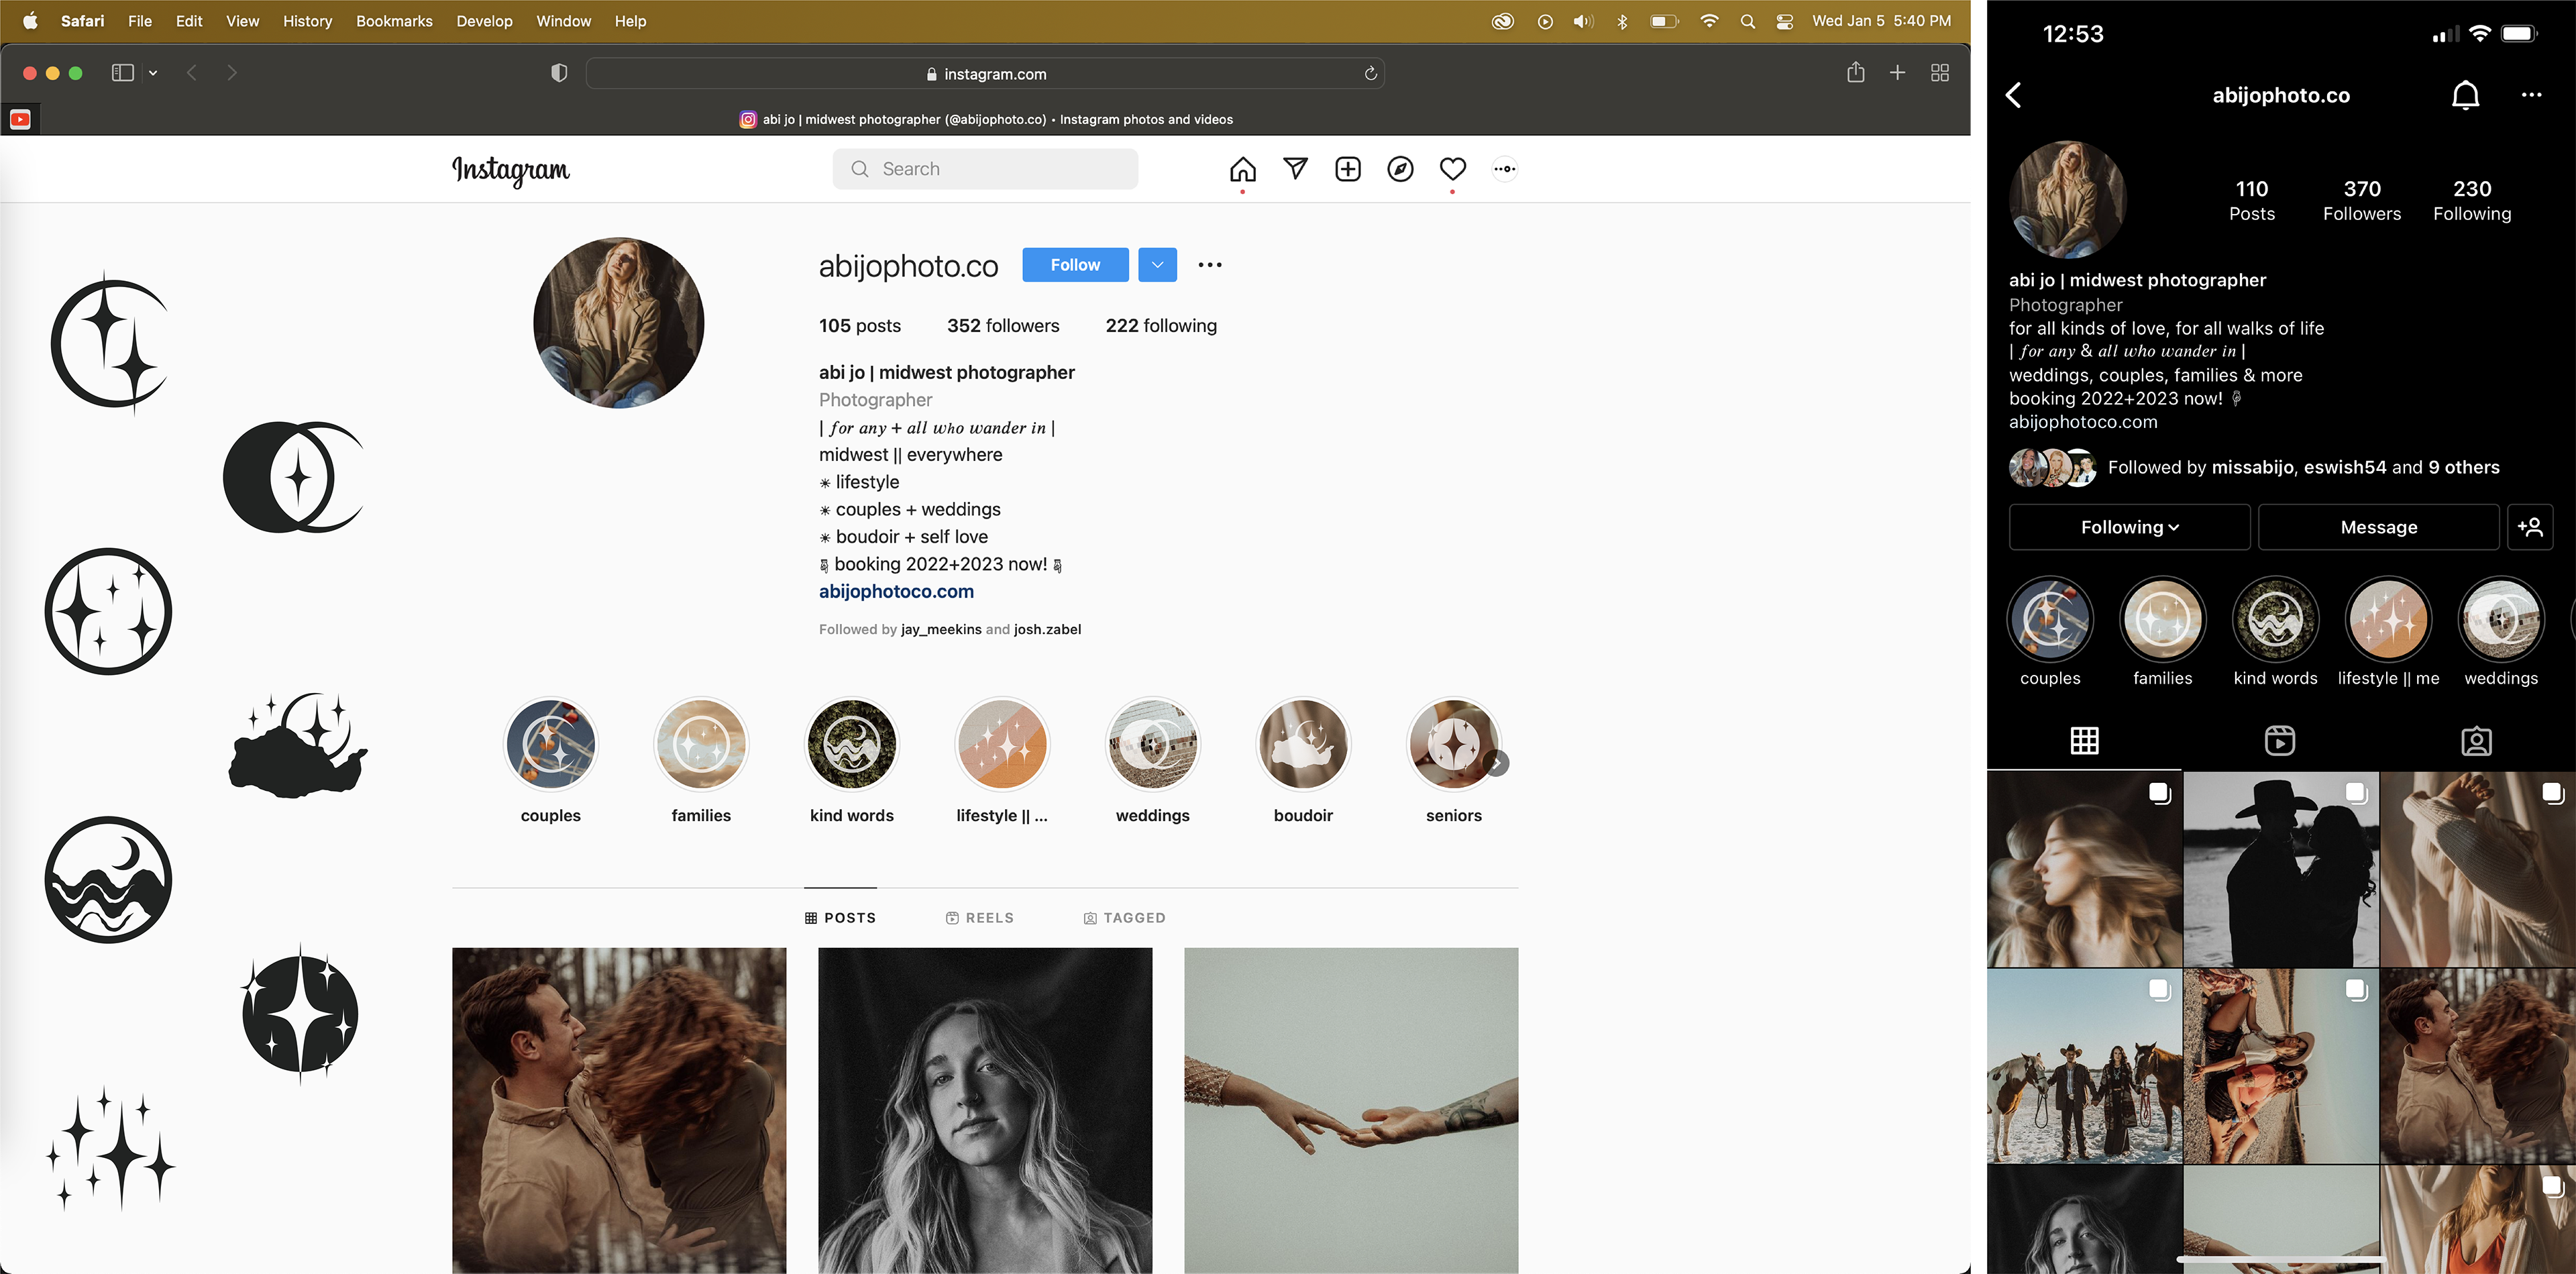Screen dimensions: 2576x1274
Task: Click the new post plus icon
Action: click(1348, 169)
